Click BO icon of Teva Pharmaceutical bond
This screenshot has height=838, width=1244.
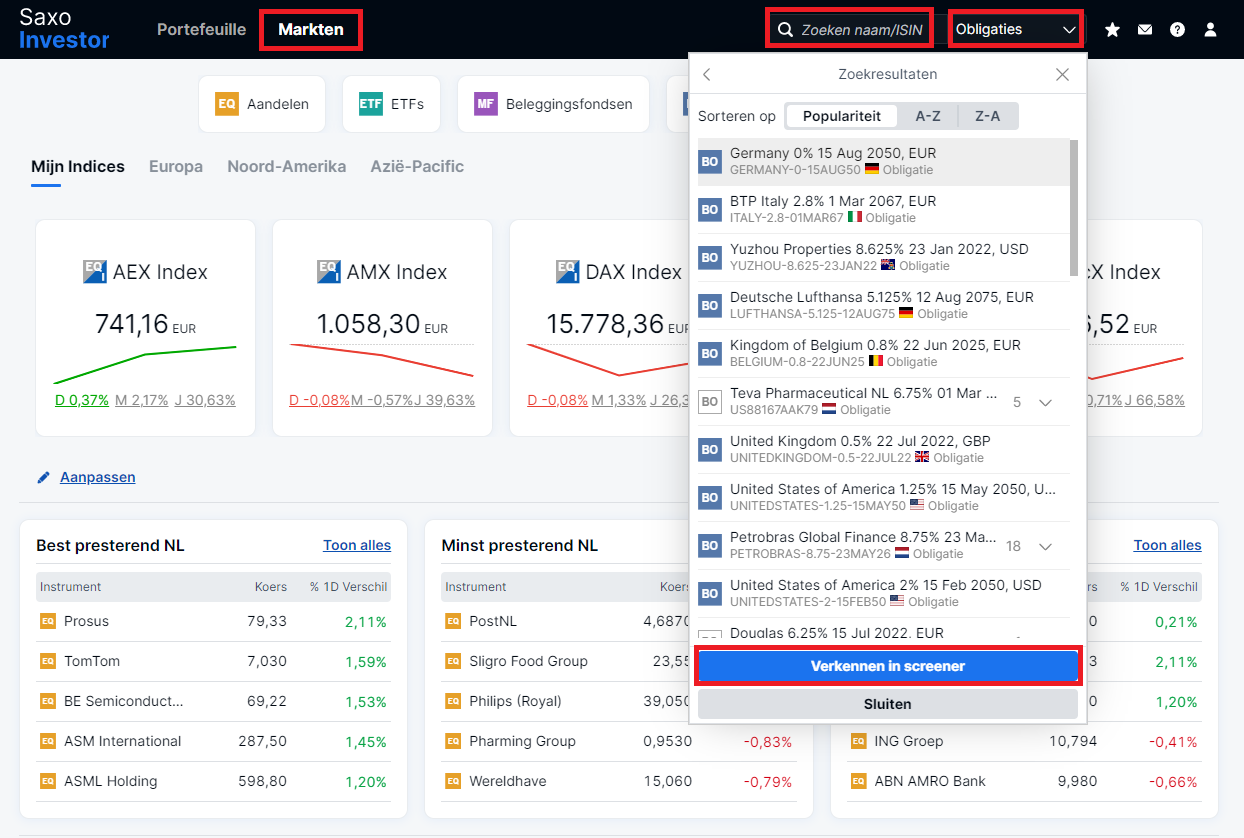pyautogui.click(x=710, y=401)
